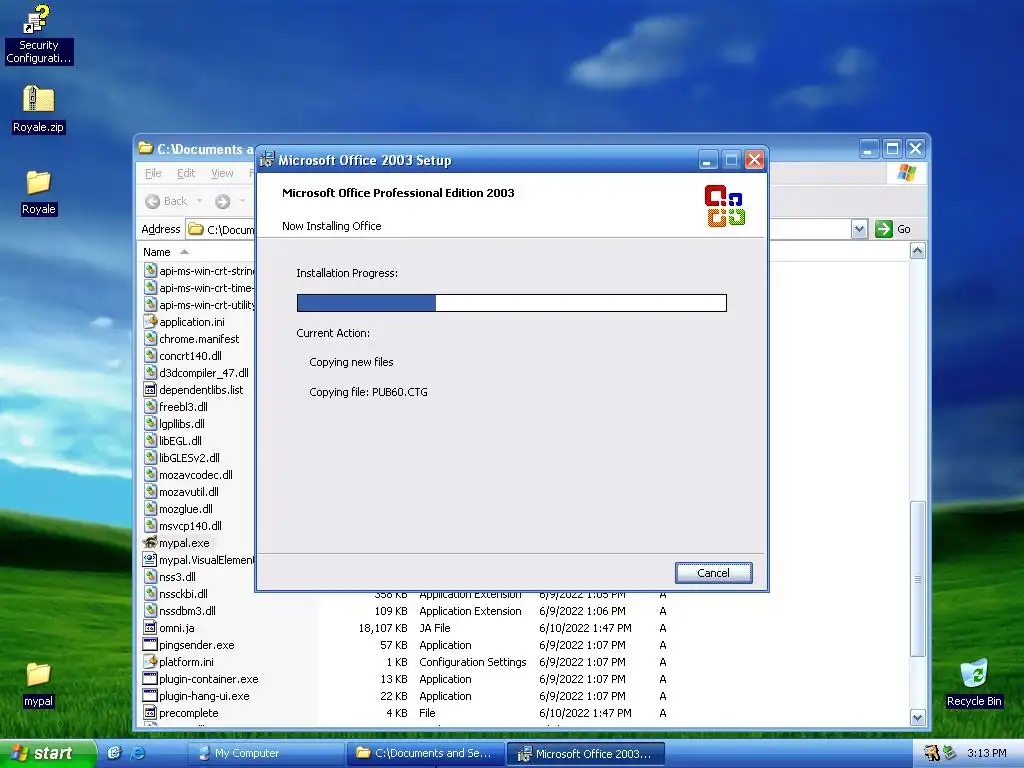Select freebl3.dll file
This screenshot has height=768, width=1024.
(176, 407)
